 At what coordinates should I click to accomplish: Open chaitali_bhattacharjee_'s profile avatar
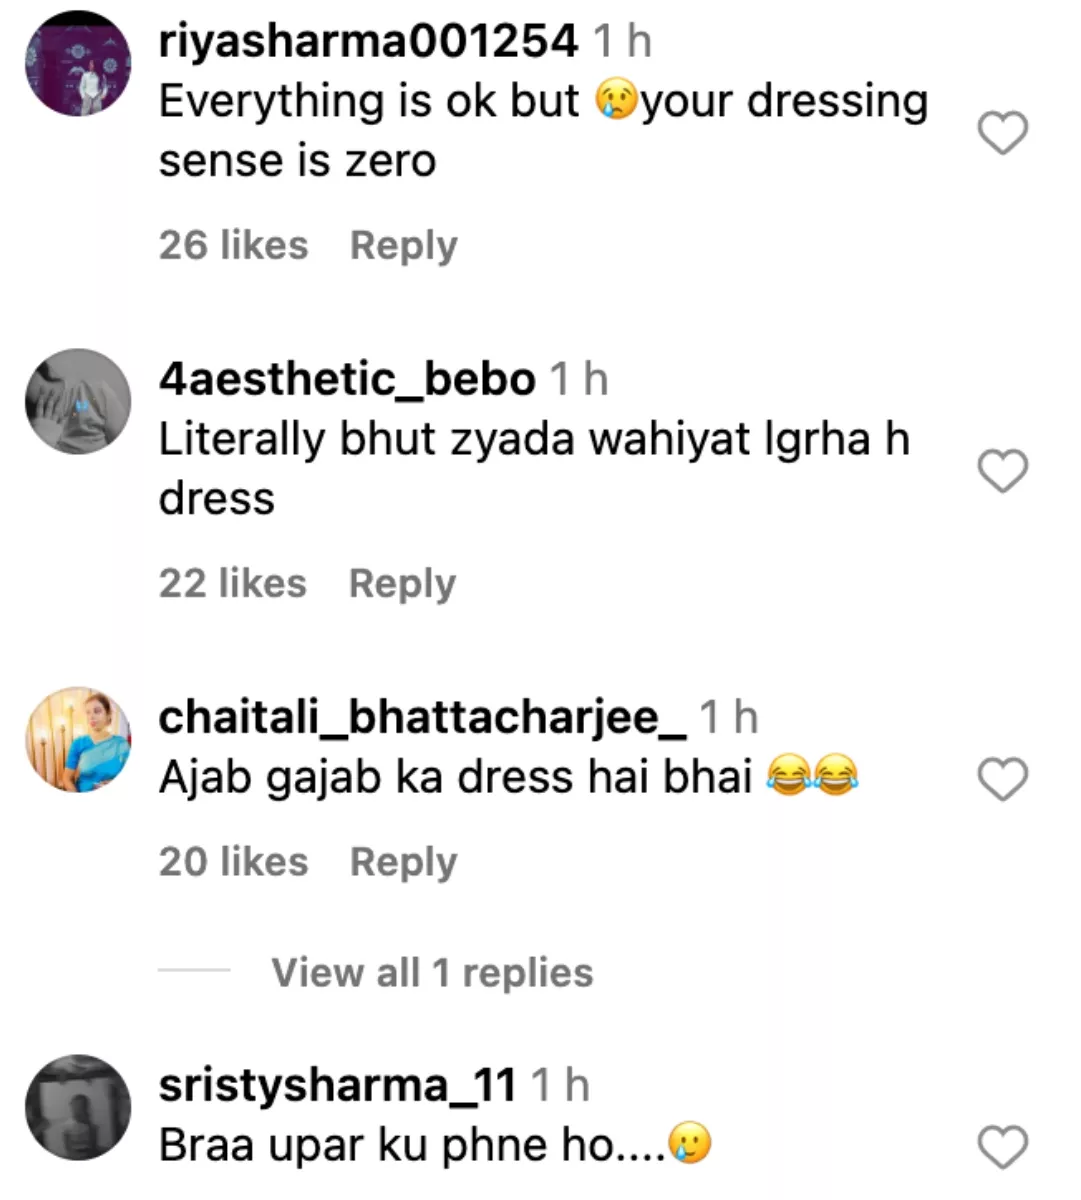[x=78, y=740]
